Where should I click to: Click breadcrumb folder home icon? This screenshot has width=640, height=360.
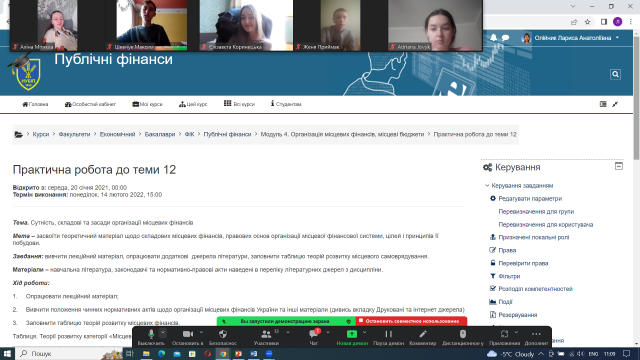[x=19, y=134]
